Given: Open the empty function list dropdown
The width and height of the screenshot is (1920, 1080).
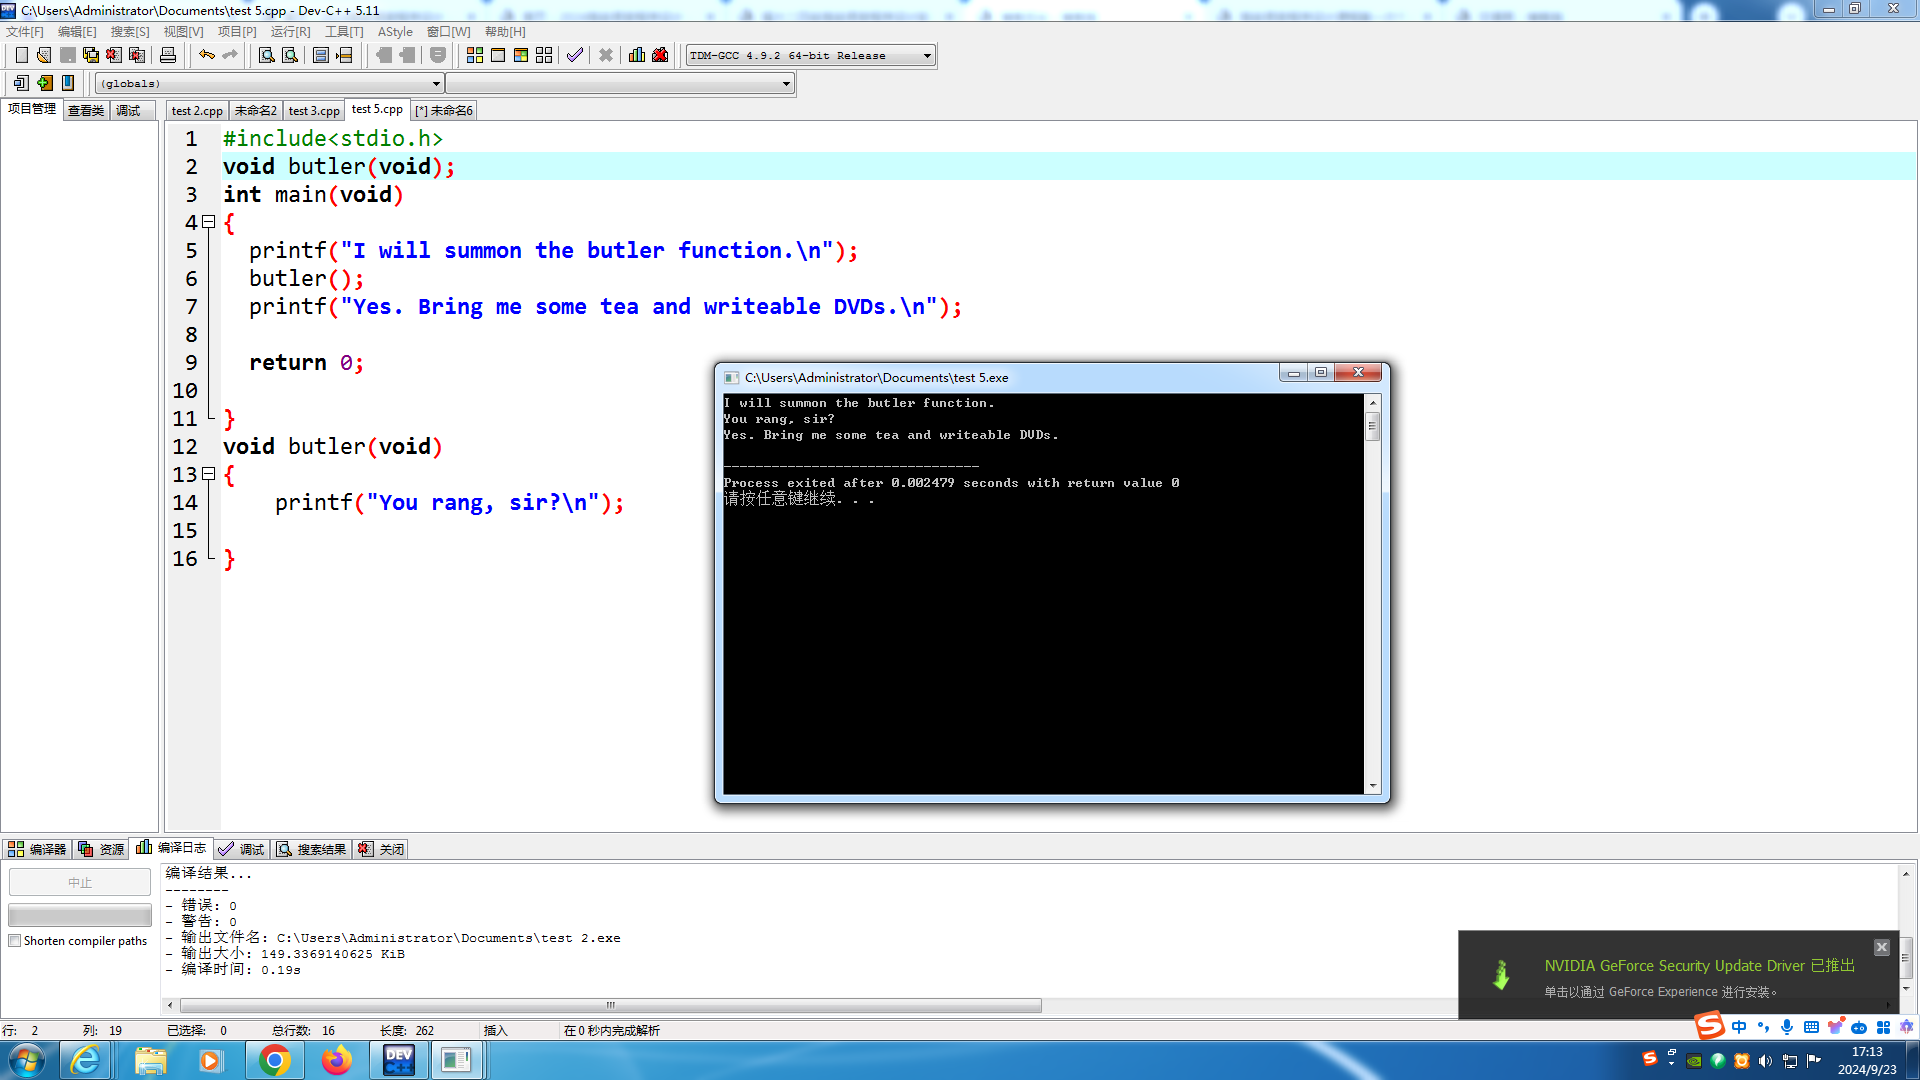Looking at the screenshot, I should tap(786, 84).
